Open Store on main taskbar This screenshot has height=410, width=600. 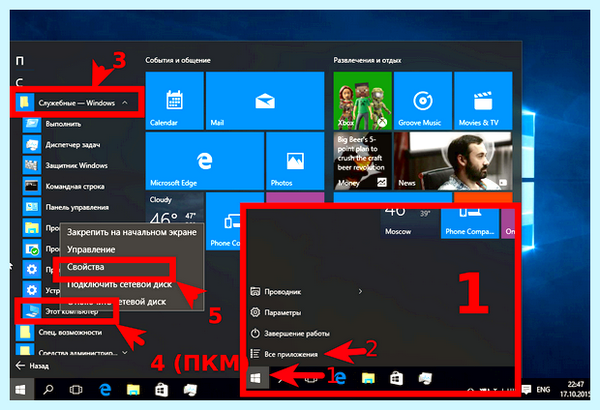pyautogui.click(x=161, y=390)
